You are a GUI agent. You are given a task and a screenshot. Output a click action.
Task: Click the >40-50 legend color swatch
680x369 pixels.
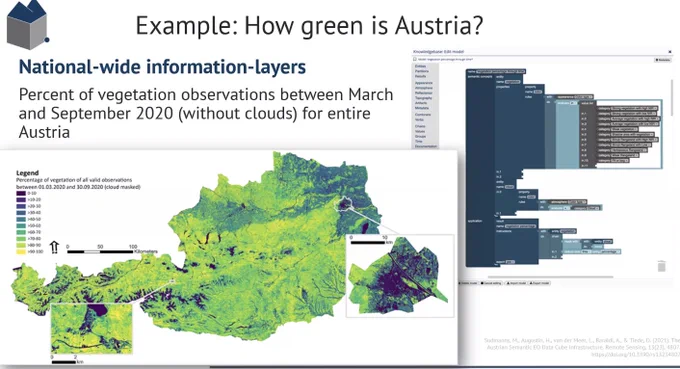pyautogui.click(x=21, y=219)
